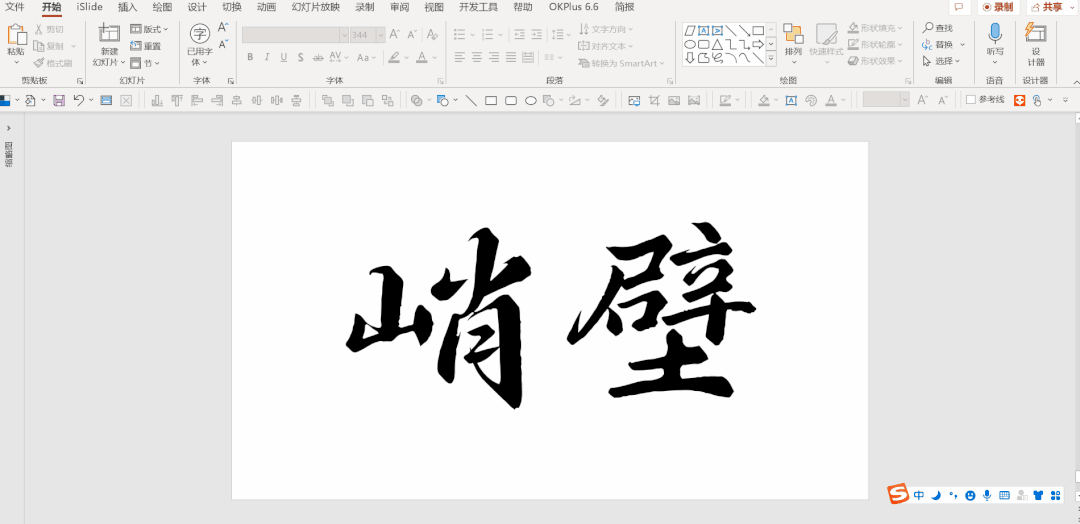Toggle strikethrough formatting
The image size is (1080, 524).
pos(318,57)
